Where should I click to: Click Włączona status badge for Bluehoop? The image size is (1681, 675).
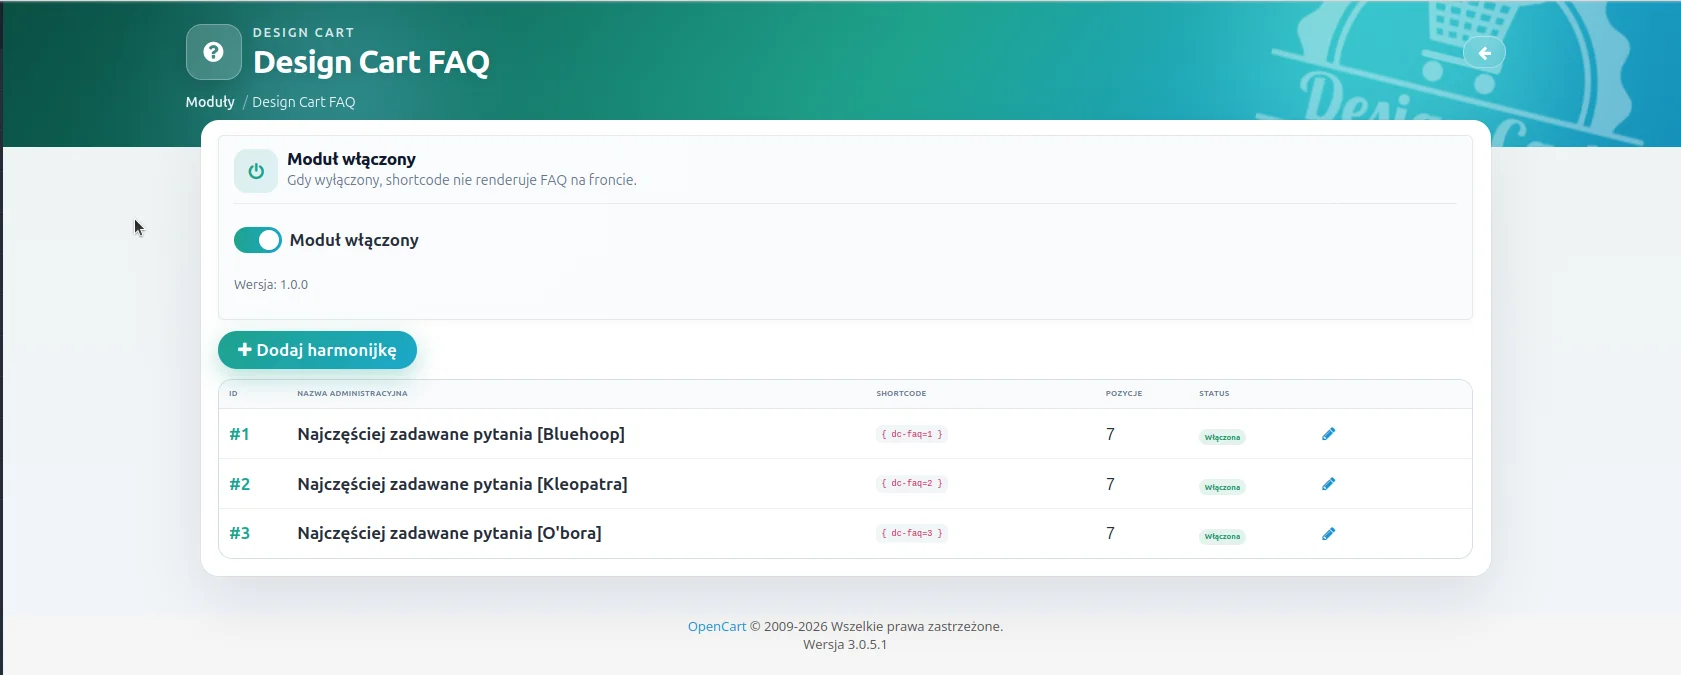tap(1222, 437)
